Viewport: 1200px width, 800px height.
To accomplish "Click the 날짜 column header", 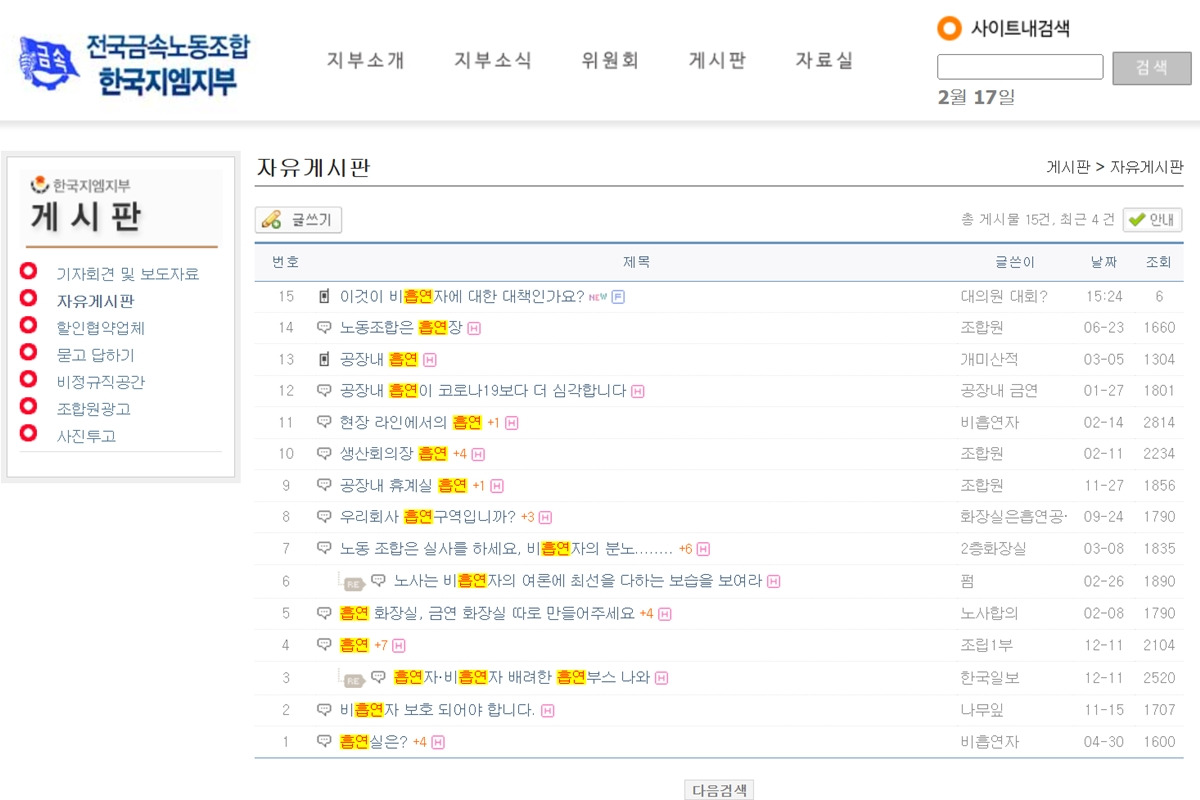I will click(x=1104, y=262).
